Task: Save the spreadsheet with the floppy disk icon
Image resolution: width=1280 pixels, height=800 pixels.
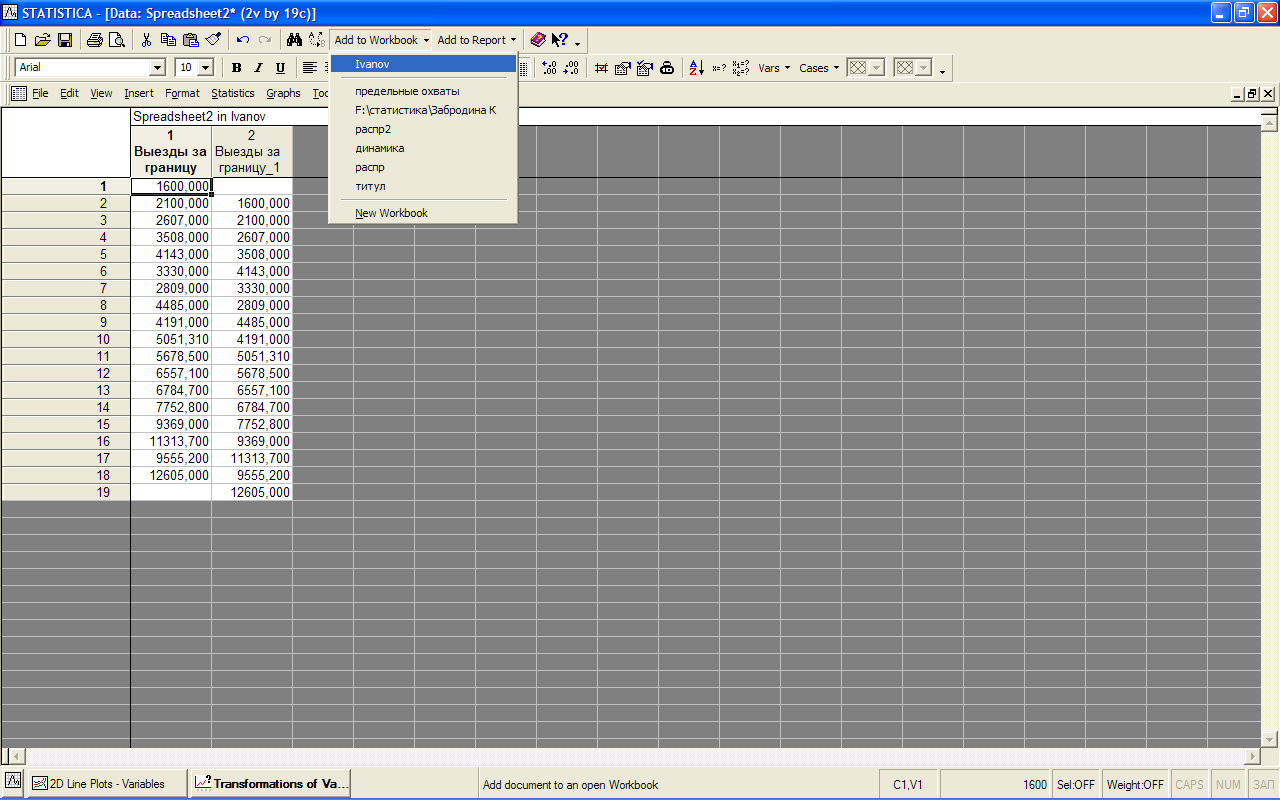Action: click(x=64, y=40)
